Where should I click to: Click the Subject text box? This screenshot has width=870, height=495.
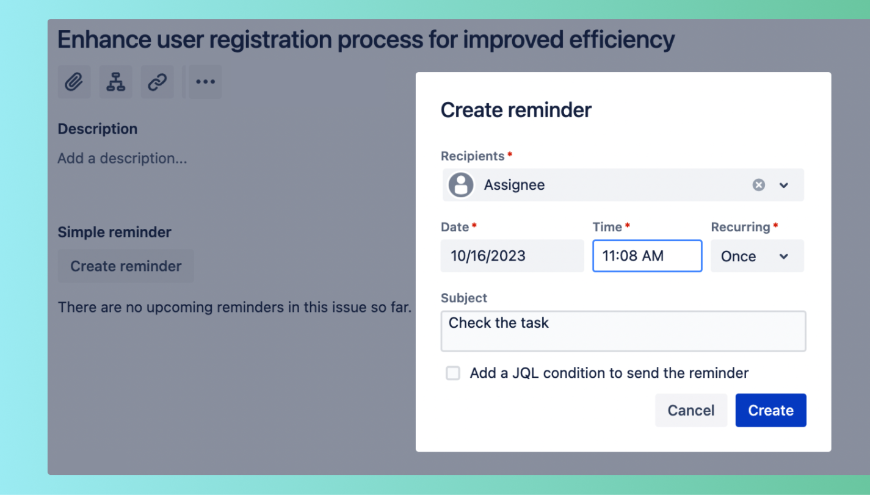pos(623,331)
